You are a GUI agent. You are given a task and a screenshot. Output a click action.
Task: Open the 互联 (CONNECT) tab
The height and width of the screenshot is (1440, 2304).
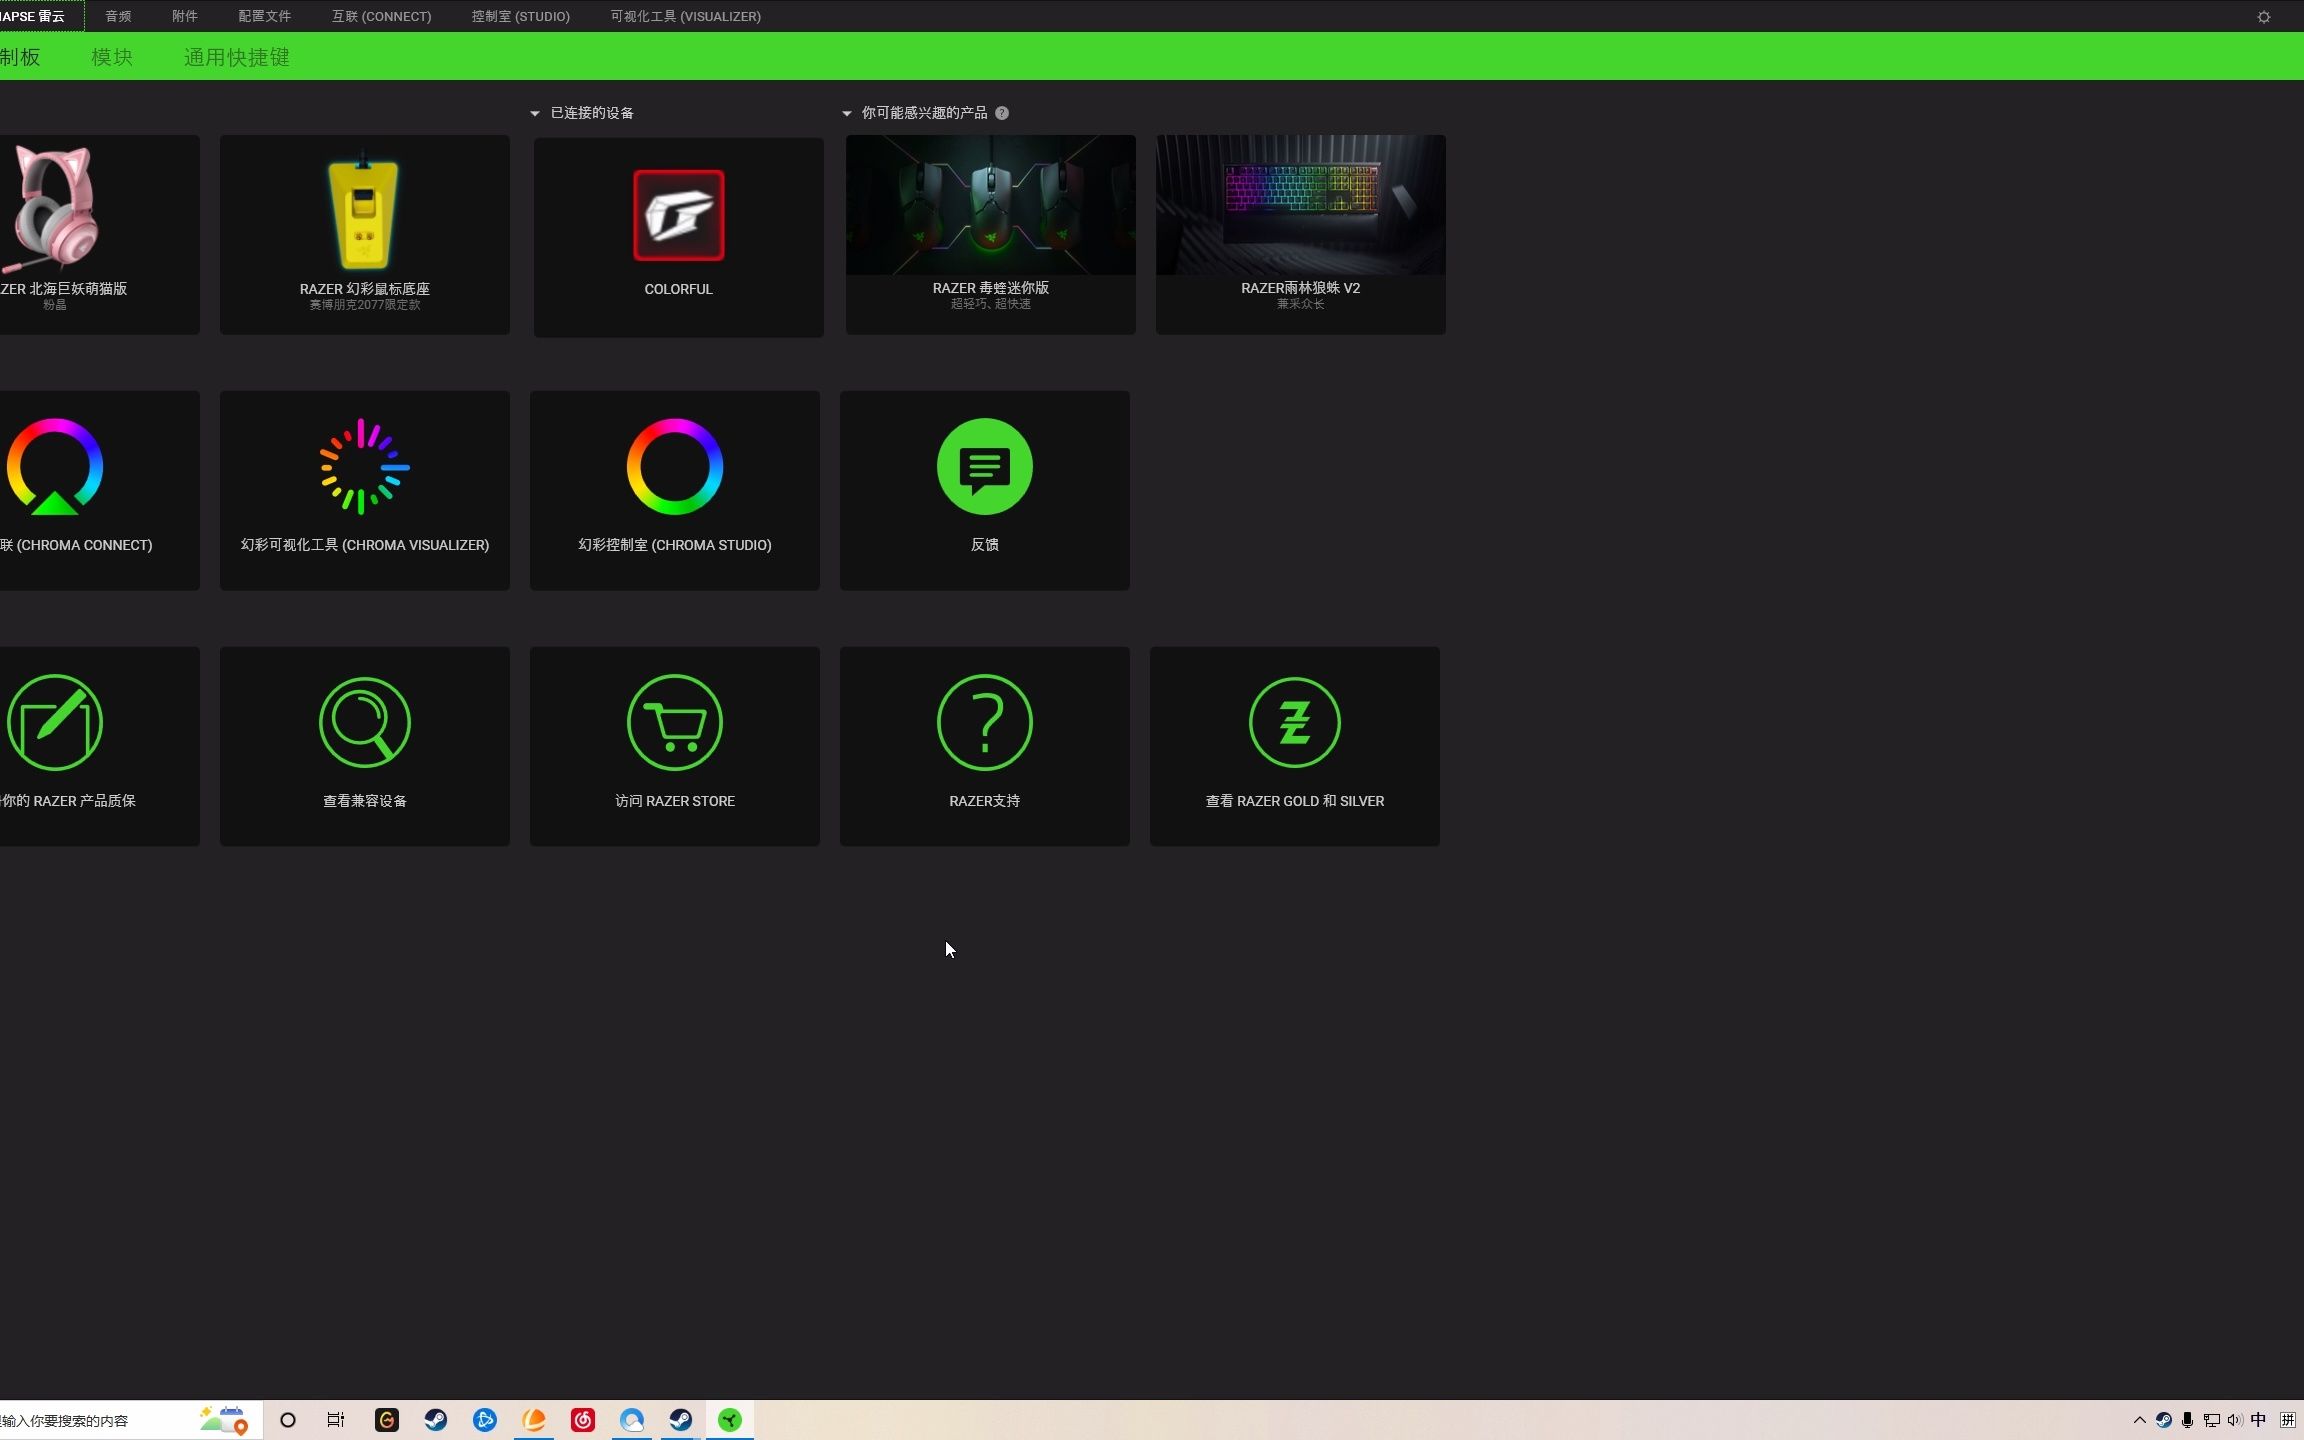[x=382, y=16]
